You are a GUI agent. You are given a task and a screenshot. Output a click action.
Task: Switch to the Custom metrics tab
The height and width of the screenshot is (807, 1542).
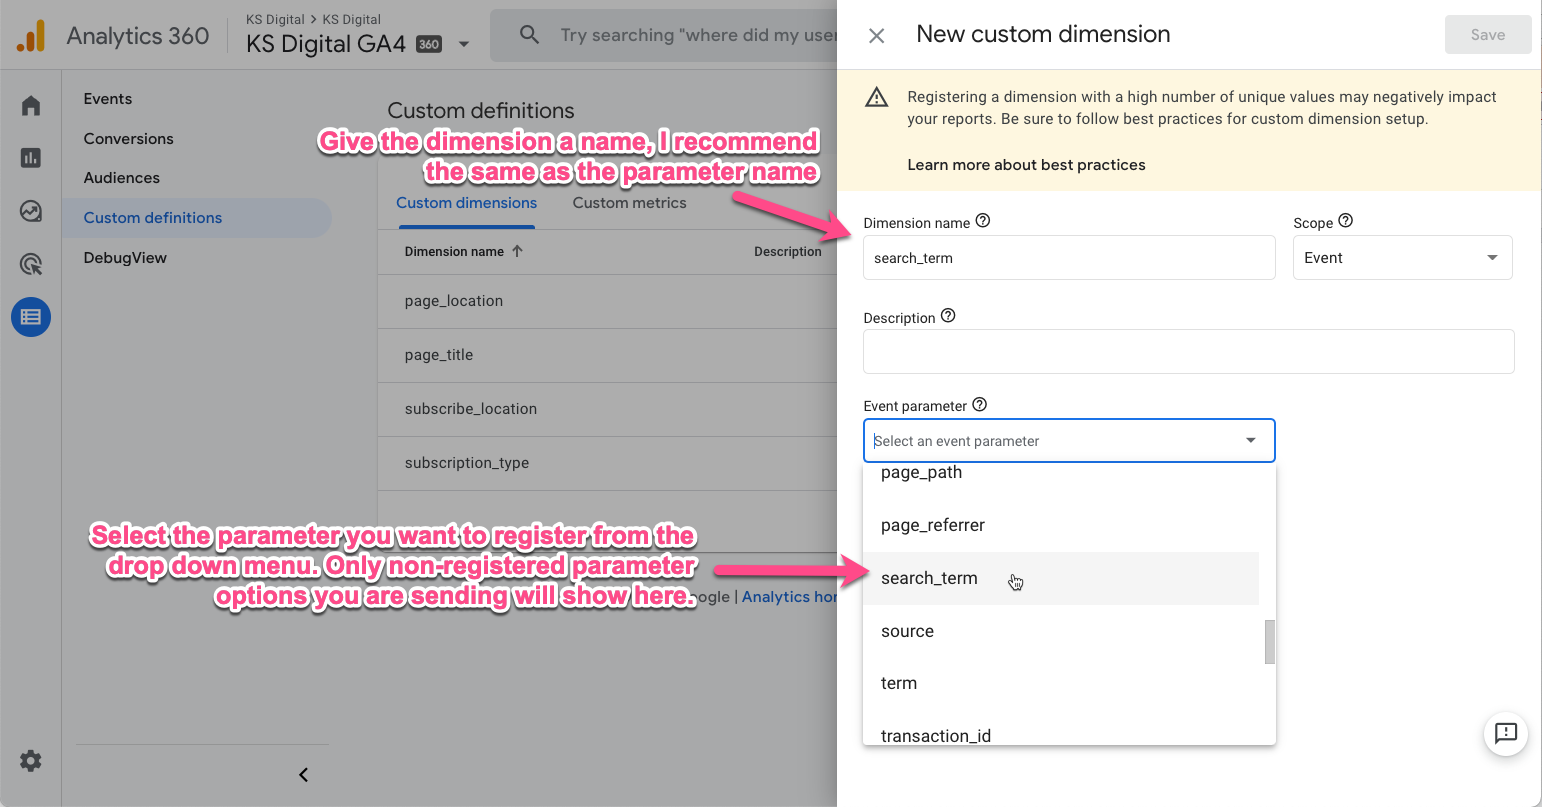coord(630,203)
